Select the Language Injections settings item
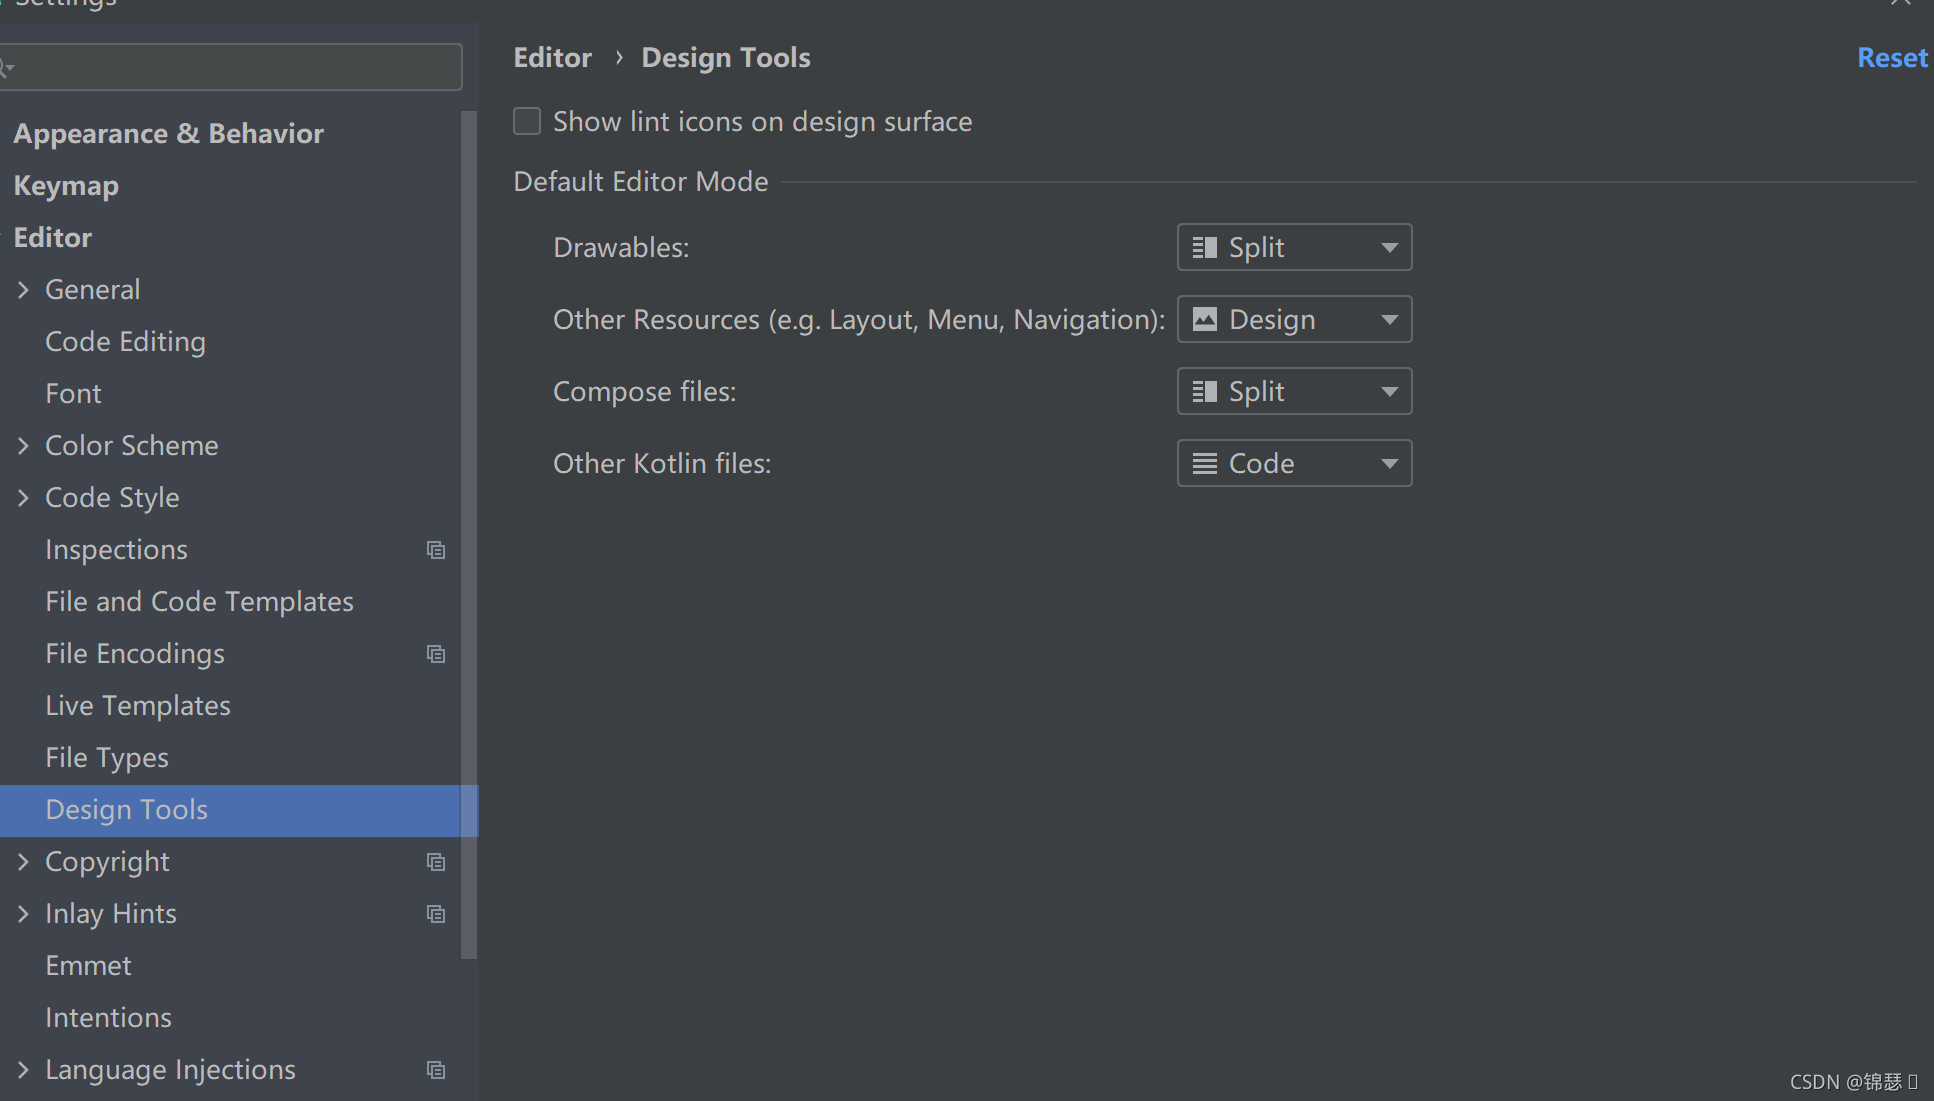 coord(170,1069)
